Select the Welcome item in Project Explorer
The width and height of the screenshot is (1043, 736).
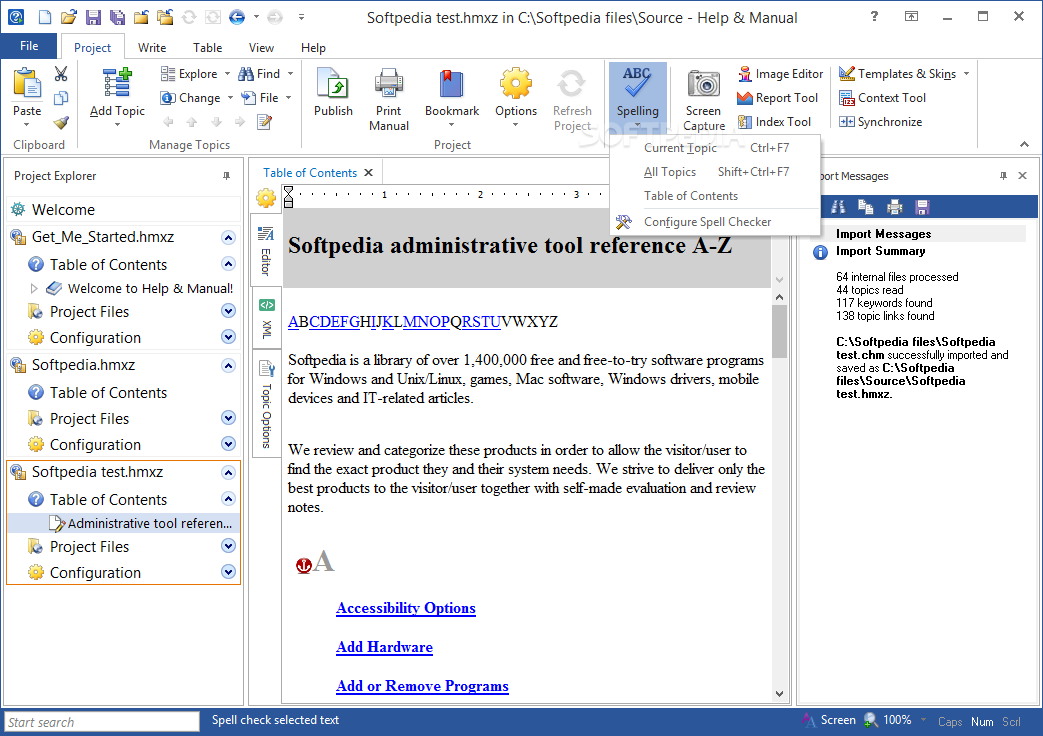click(124, 210)
